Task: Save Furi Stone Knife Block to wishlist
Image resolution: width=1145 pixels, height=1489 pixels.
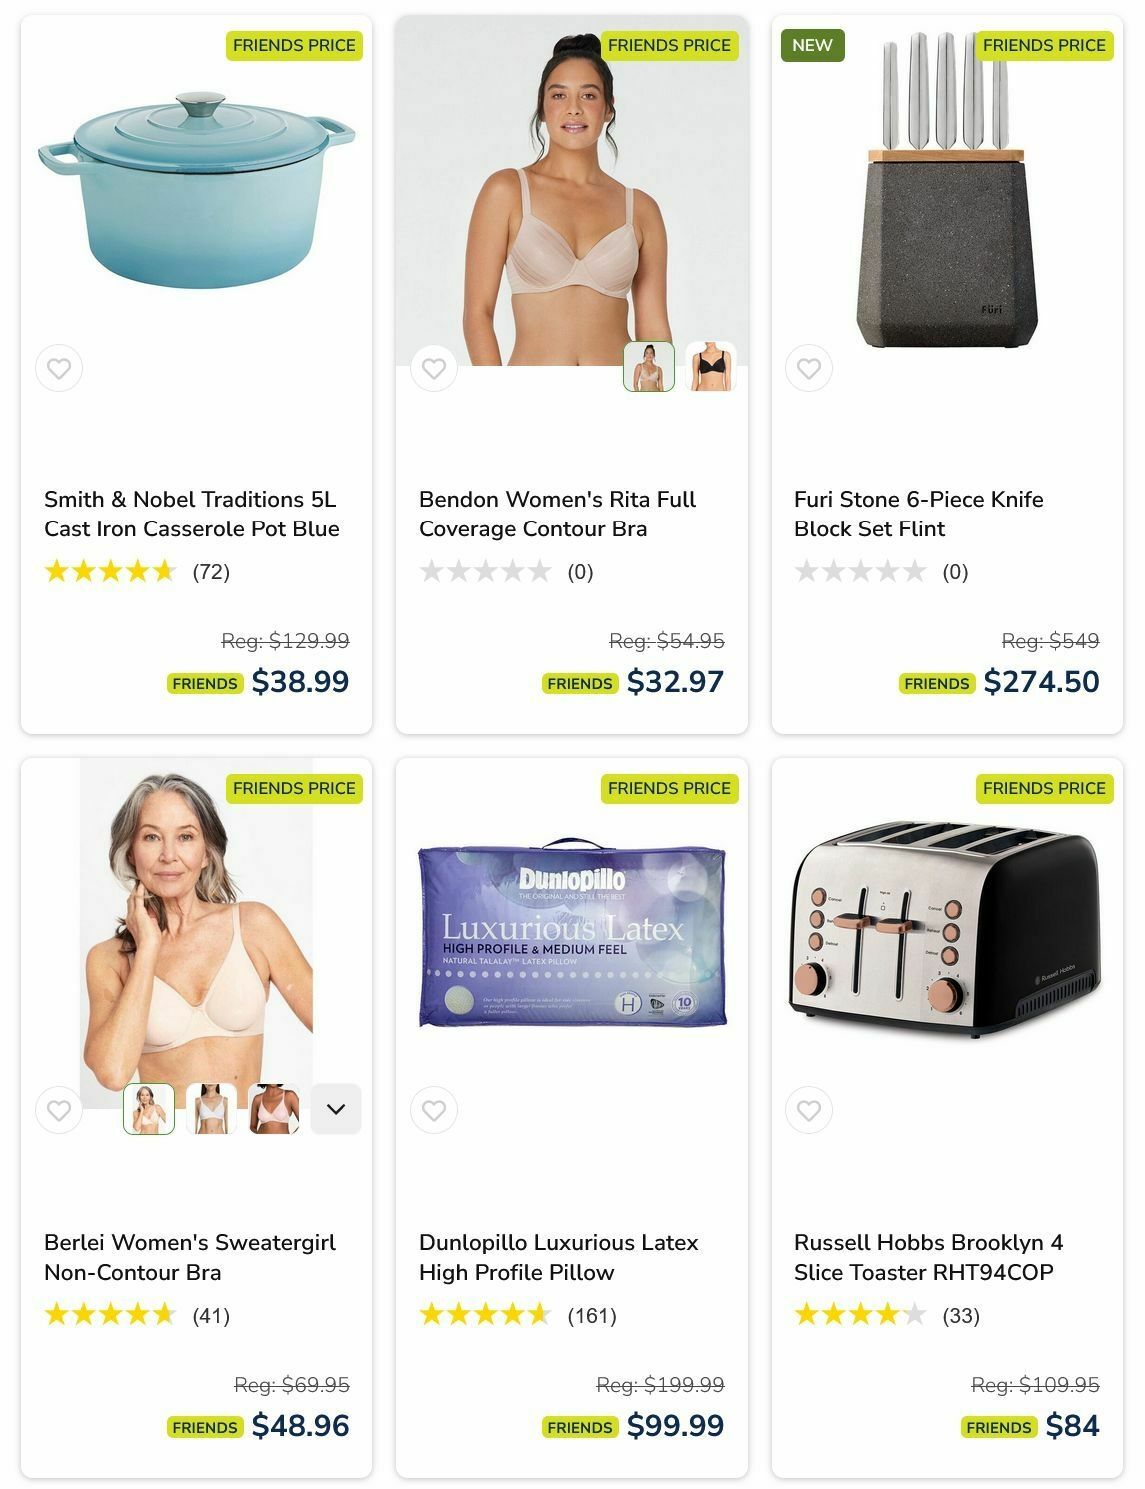Action: 809,368
